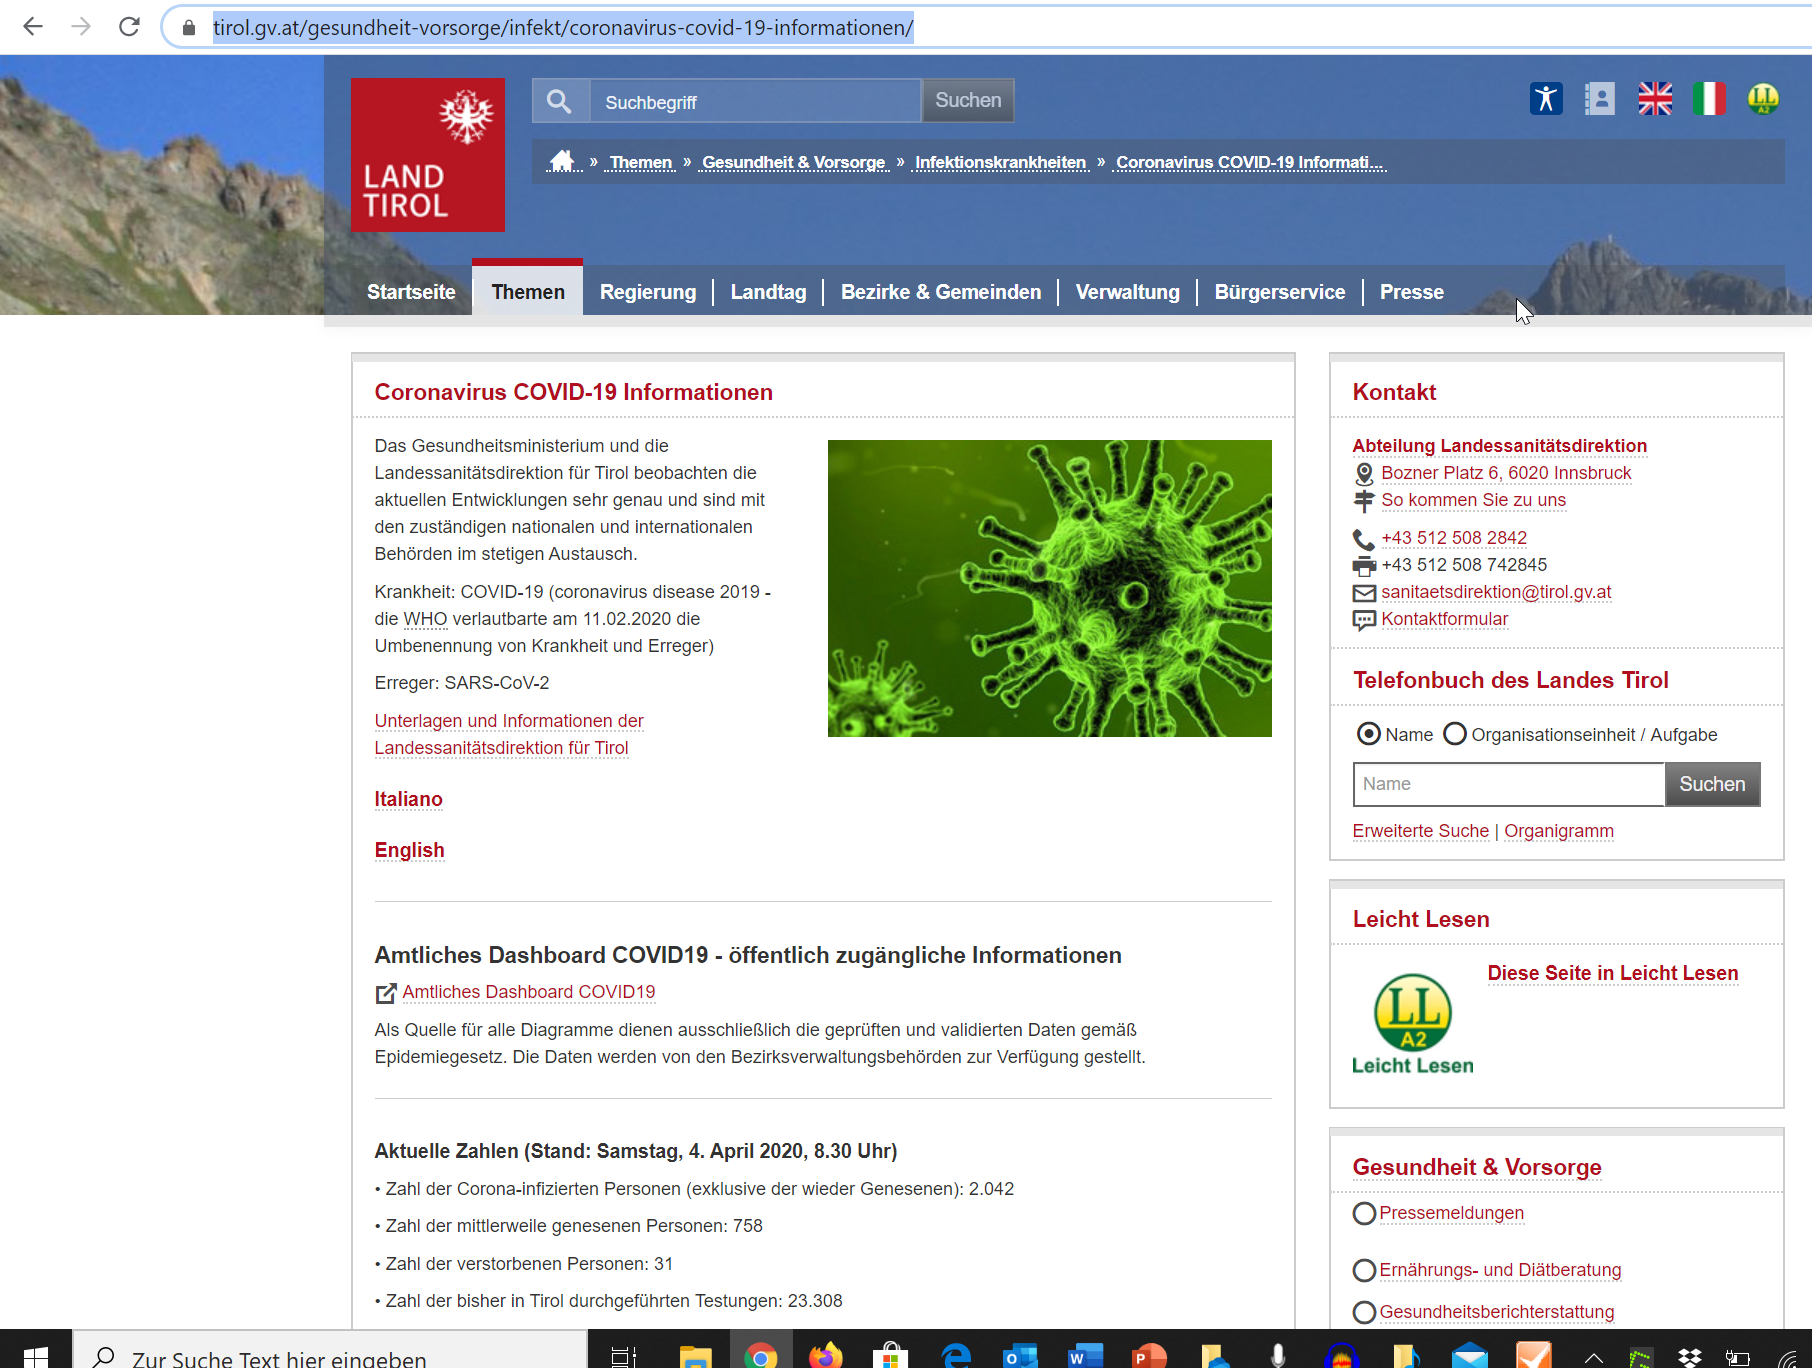This screenshot has height=1368, width=1812.
Task: Switch to Italian via the Italy flag
Action: pos(1709,98)
